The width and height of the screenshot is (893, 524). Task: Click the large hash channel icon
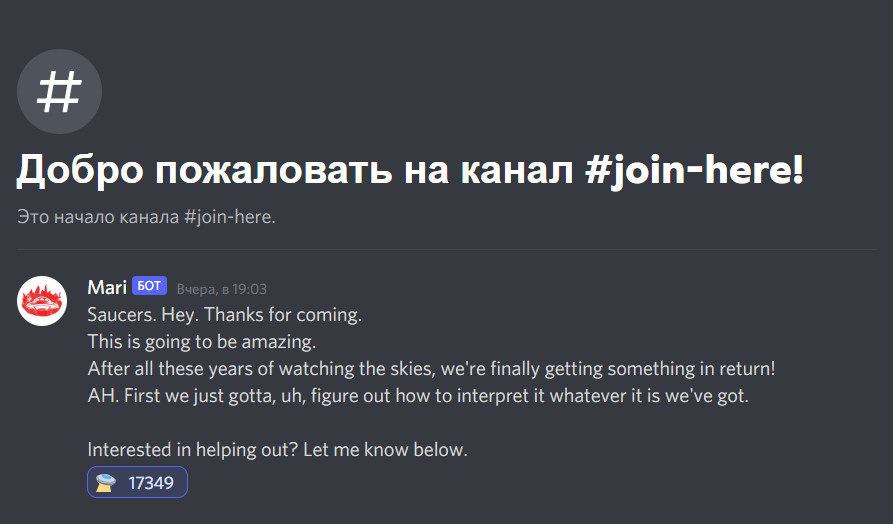click(x=59, y=92)
